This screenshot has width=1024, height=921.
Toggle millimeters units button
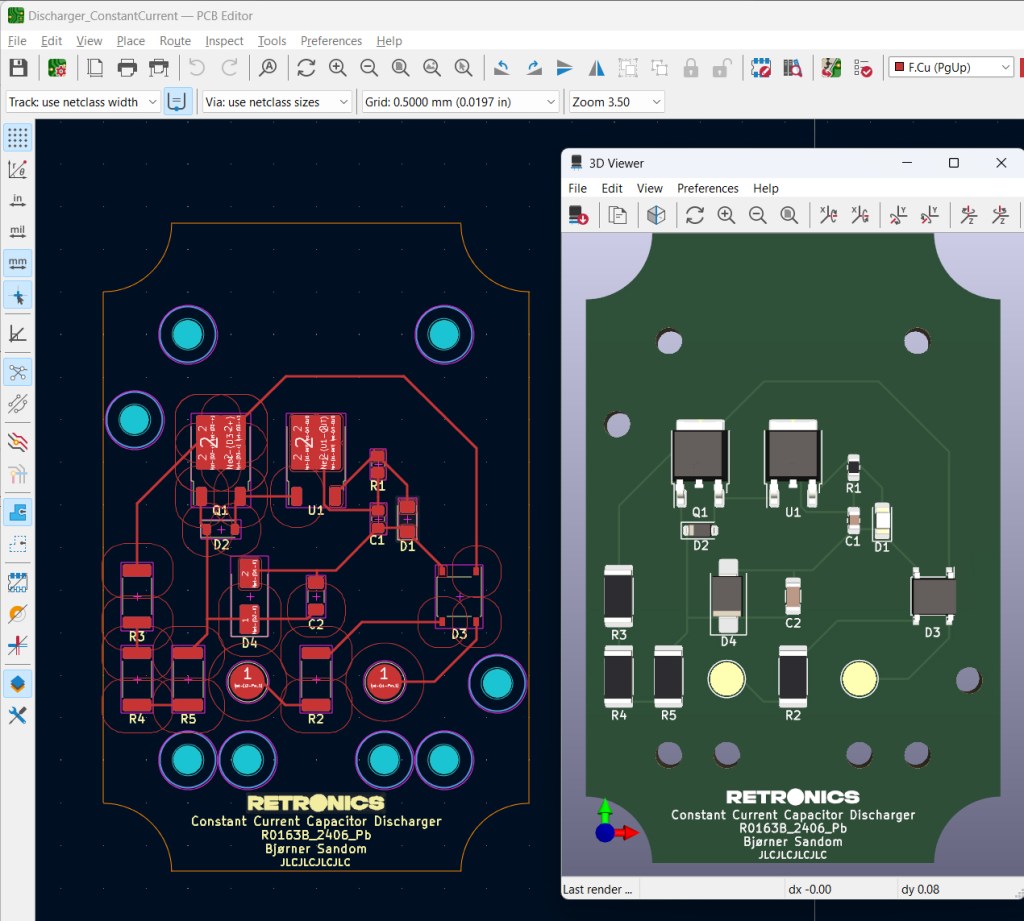(18, 263)
